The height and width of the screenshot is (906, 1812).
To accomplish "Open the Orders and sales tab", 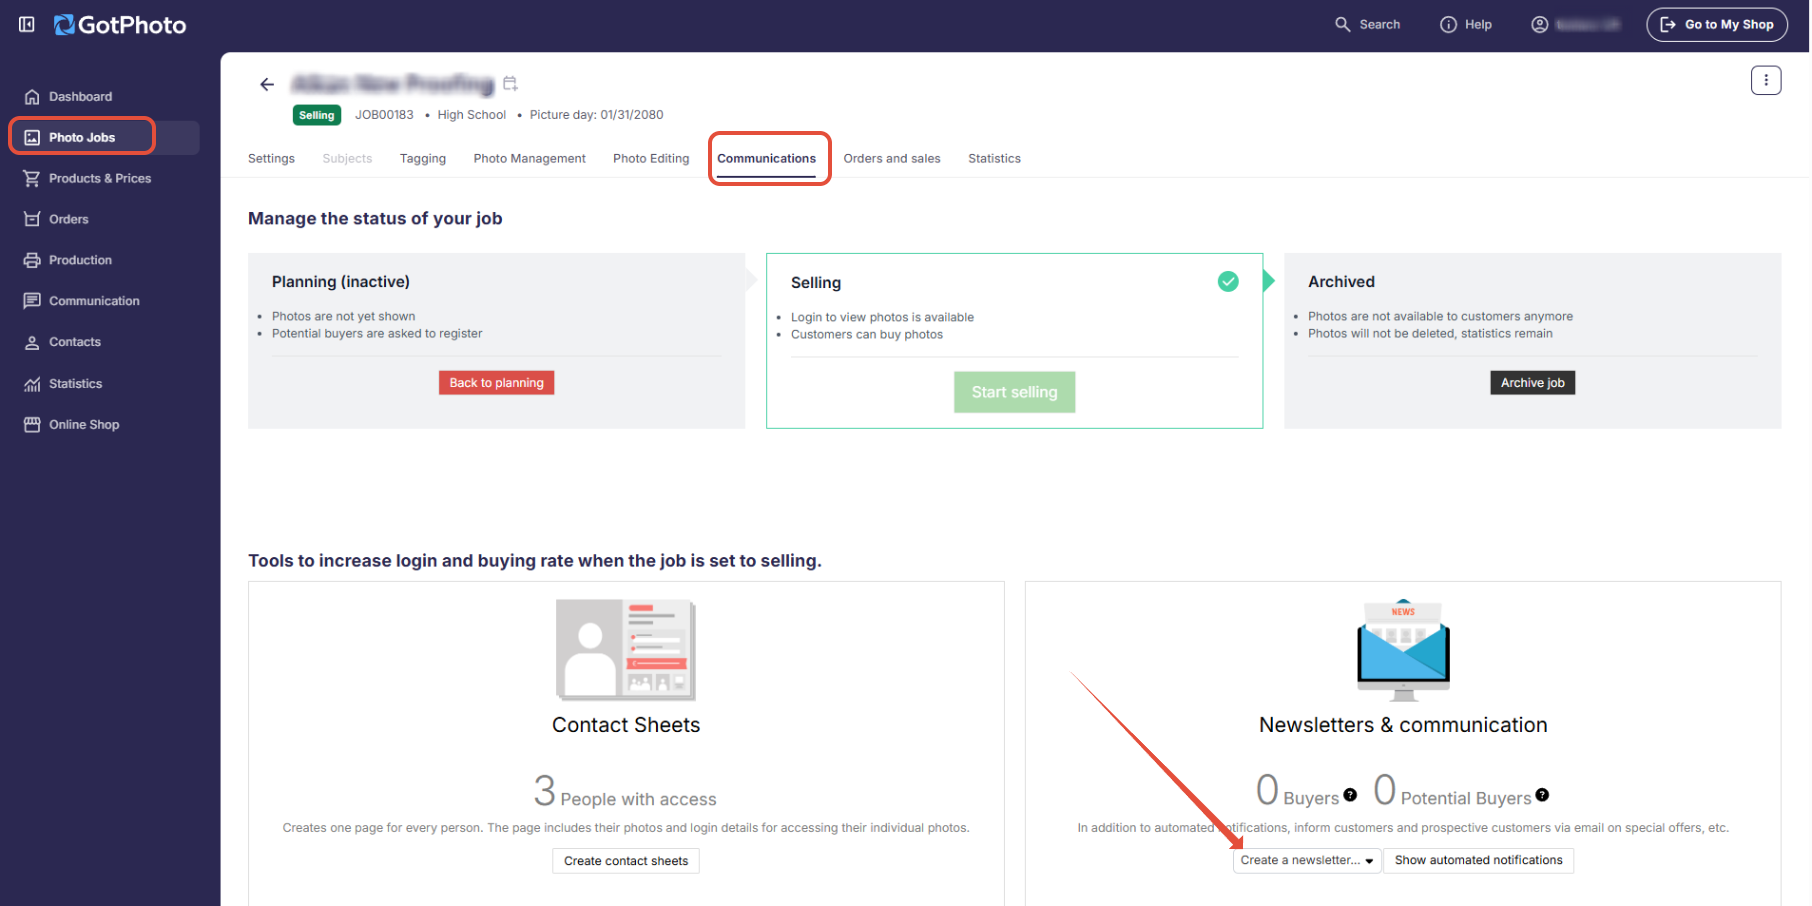I will pos(892,159).
